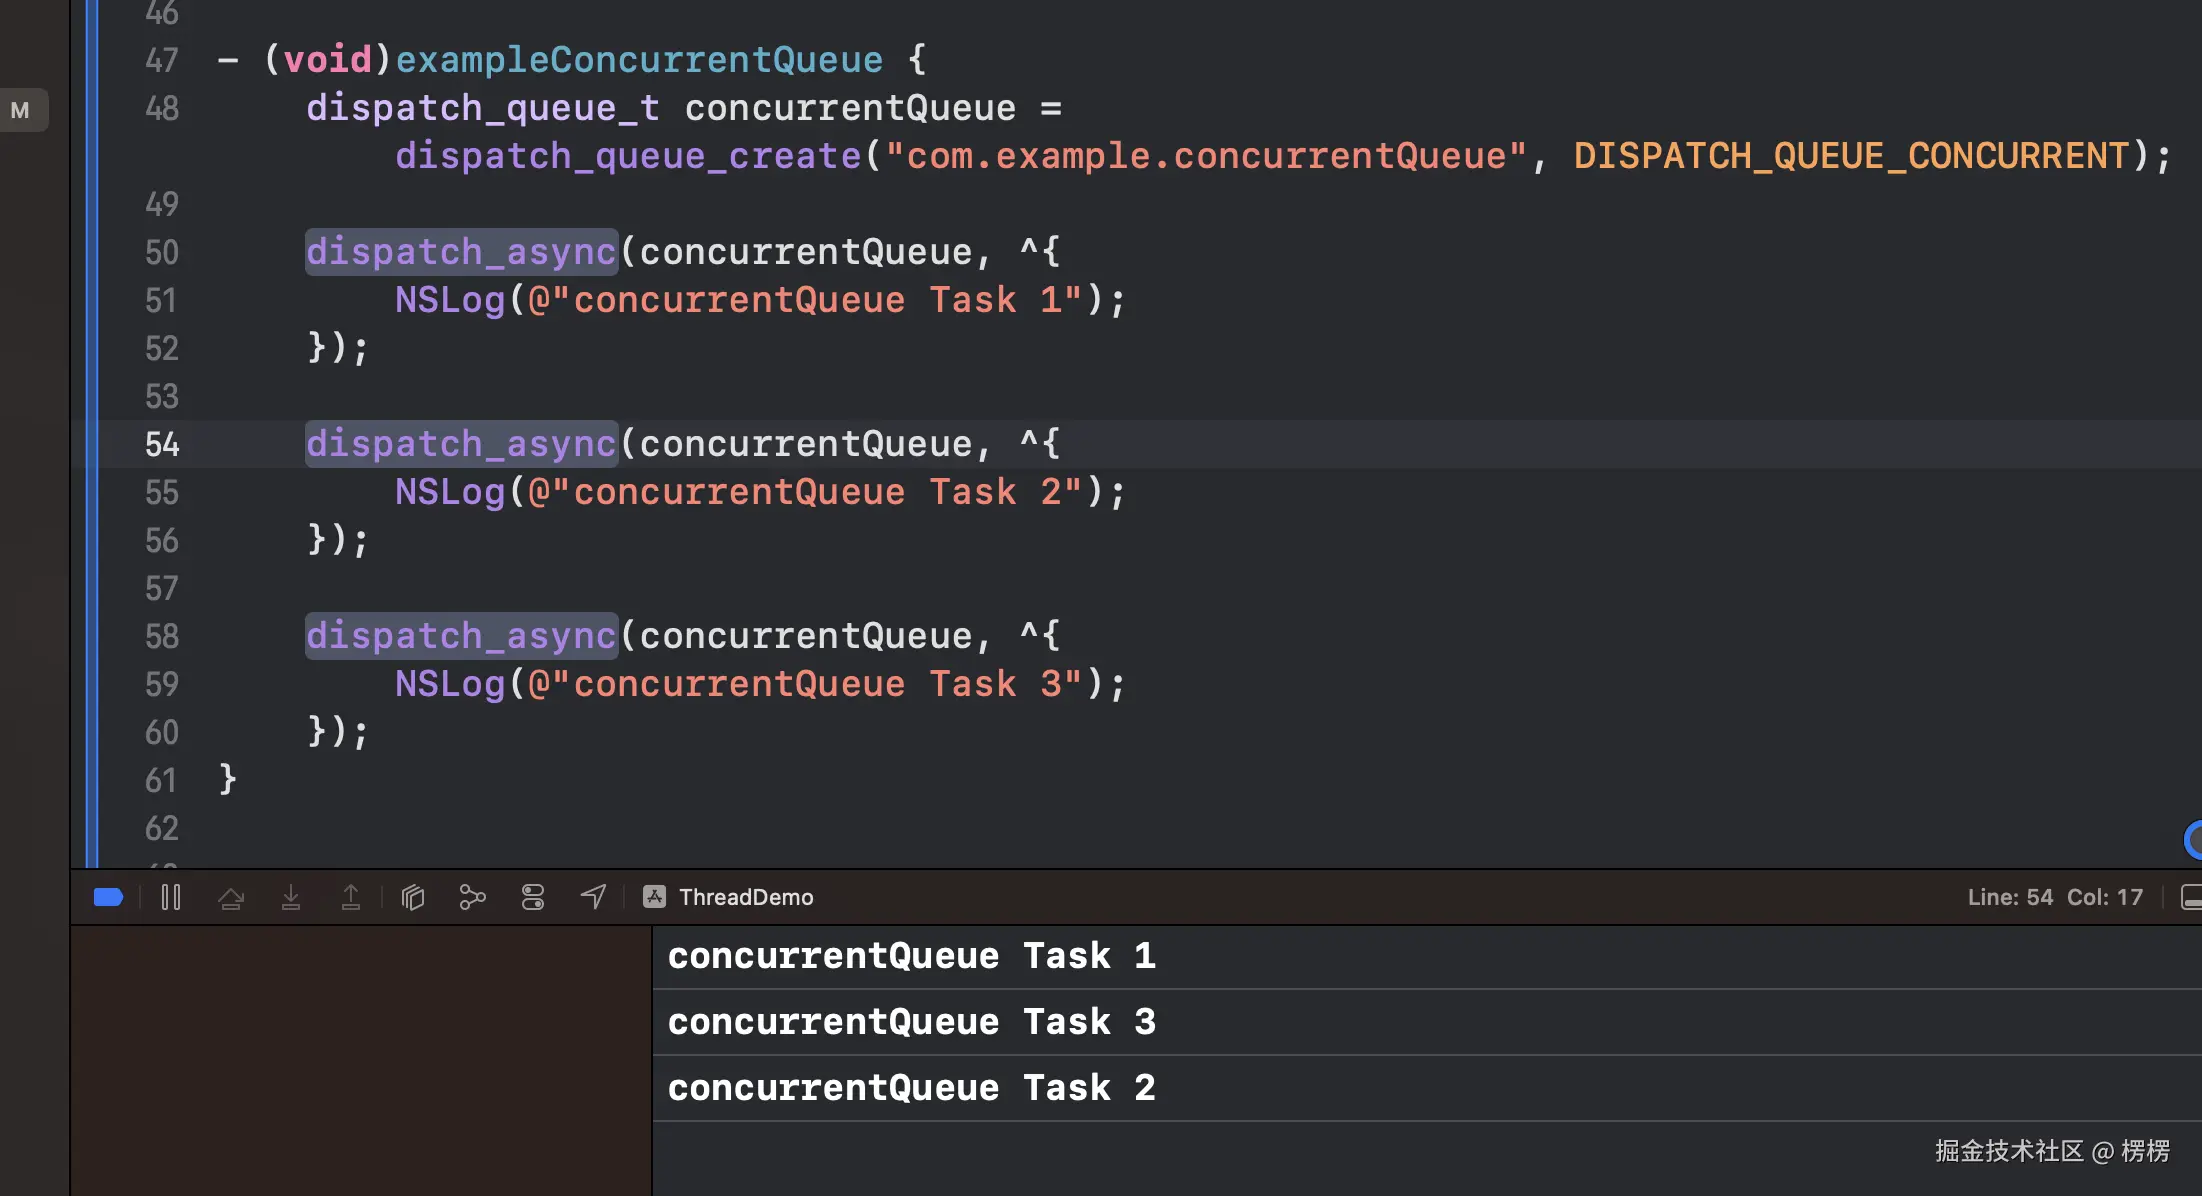
Task: Toggle debug area panel visibility button
Action: coord(2191,897)
